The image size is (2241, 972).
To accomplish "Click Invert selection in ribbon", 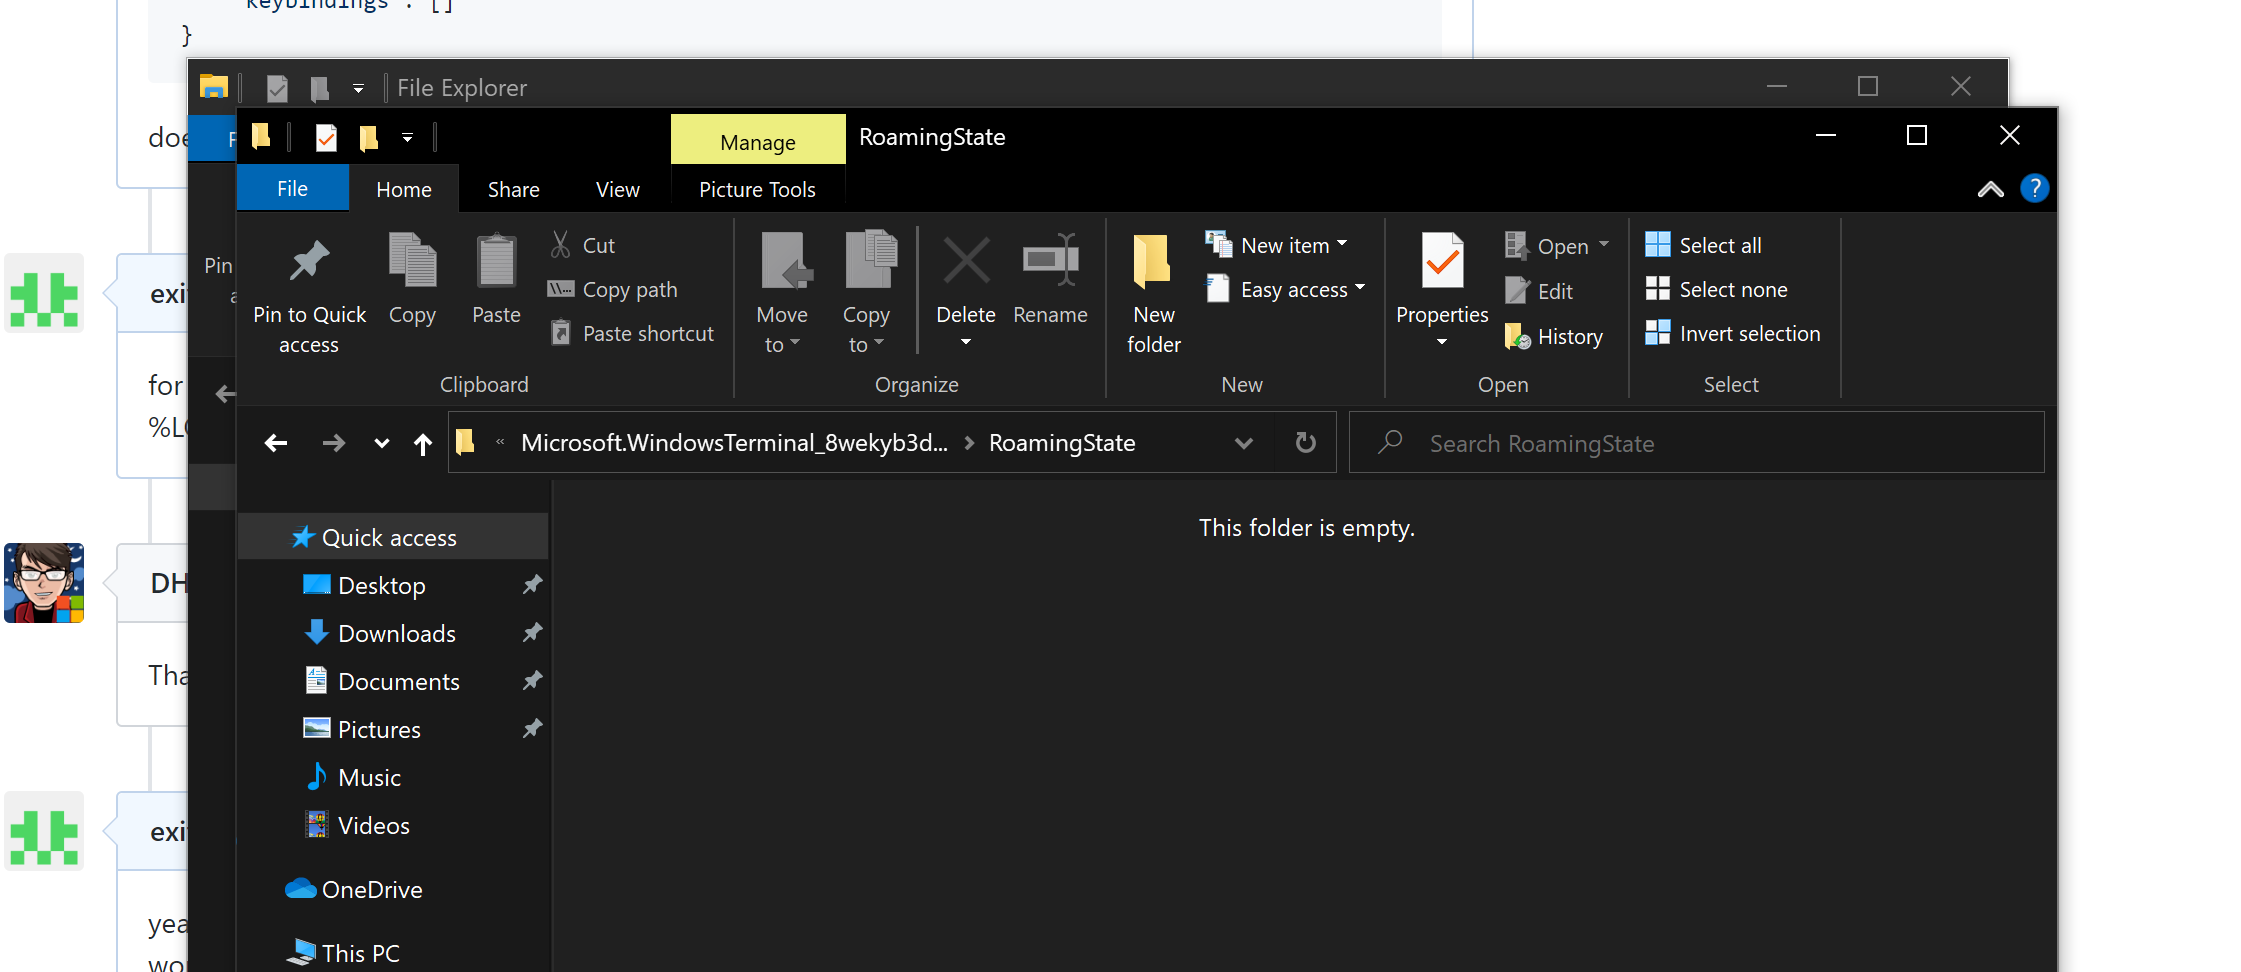I will (1733, 333).
